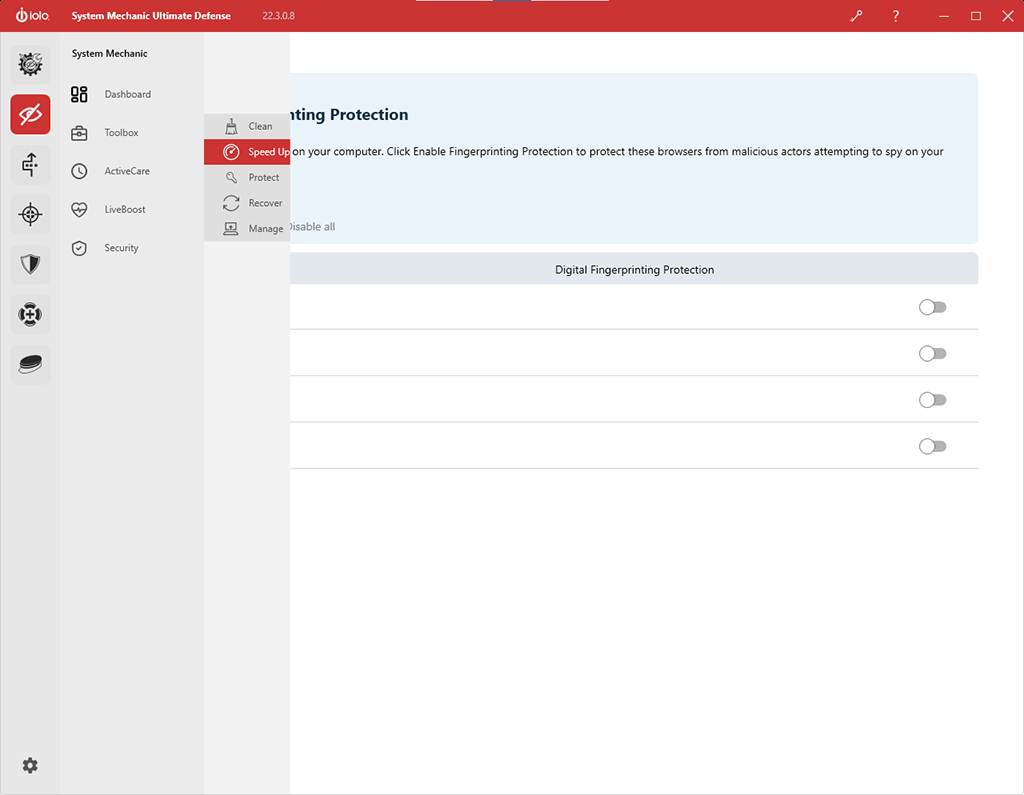Open help question mark icon
The image size is (1024, 795).
[x=895, y=16]
